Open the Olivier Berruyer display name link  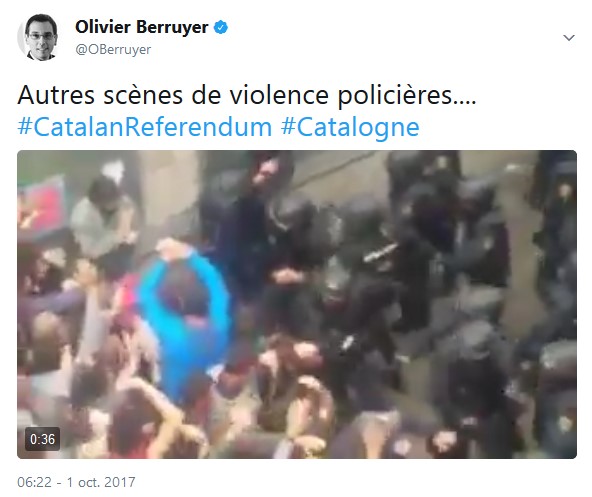pyautogui.click(x=142, y=27)
